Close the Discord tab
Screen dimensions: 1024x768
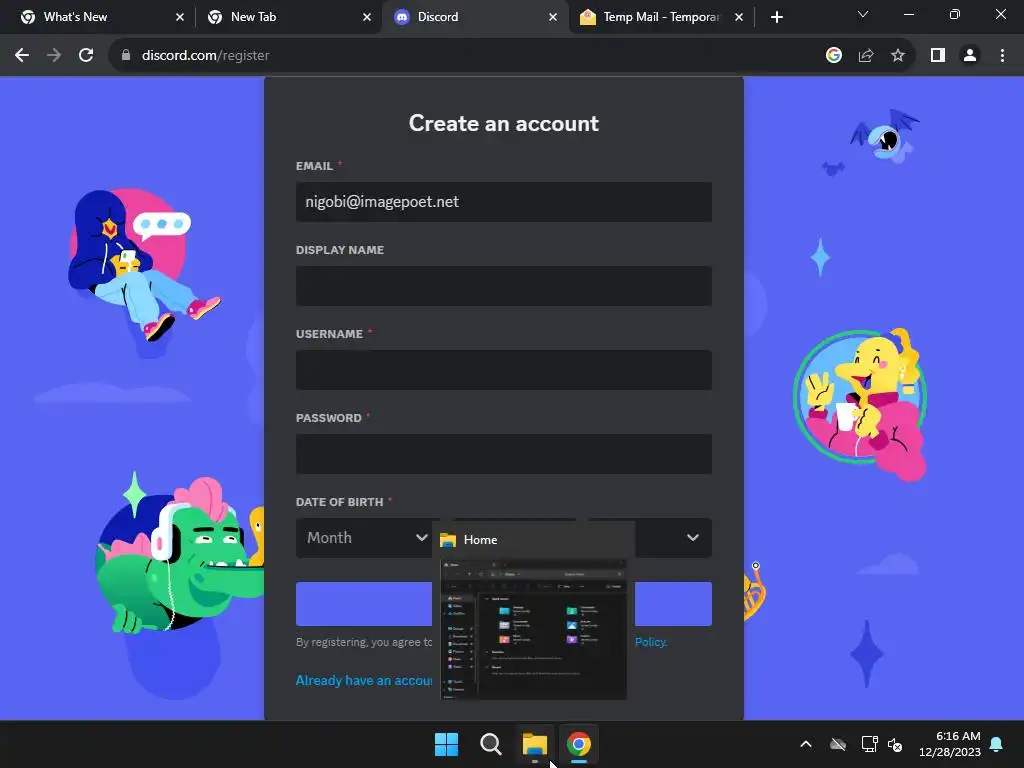pos(552,17)
